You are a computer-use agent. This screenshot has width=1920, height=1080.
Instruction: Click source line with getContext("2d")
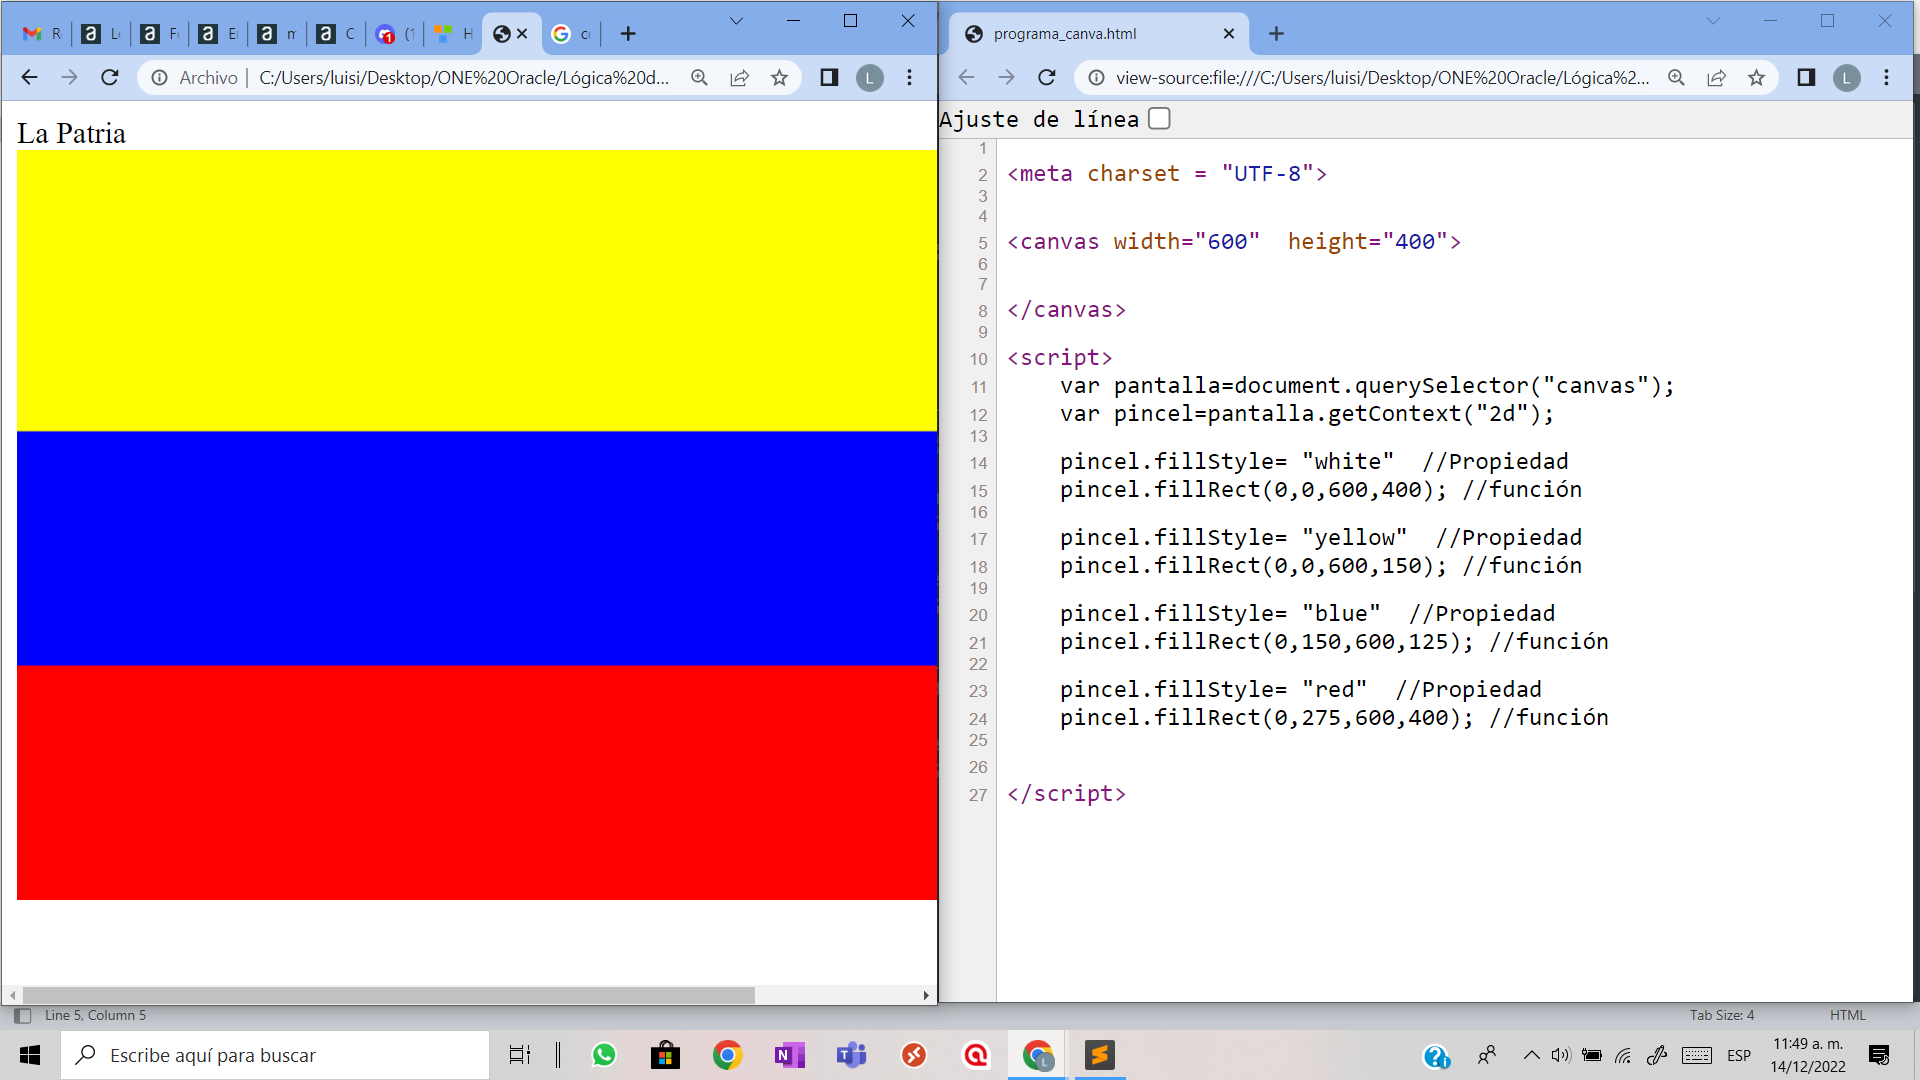pyautogui.click(x=1307, y=414)
